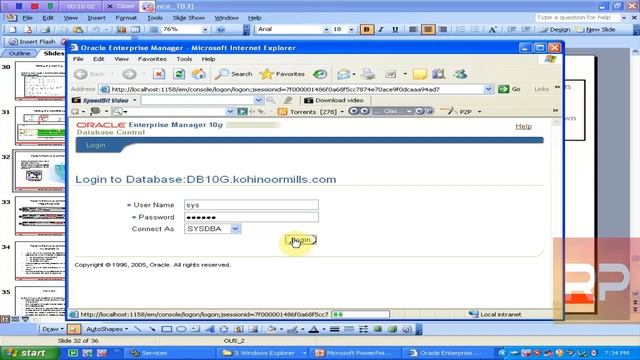Click the Bold button in the PowerPoint toolbar
Screen dimensions: 640x360
[x=367, y=29]
